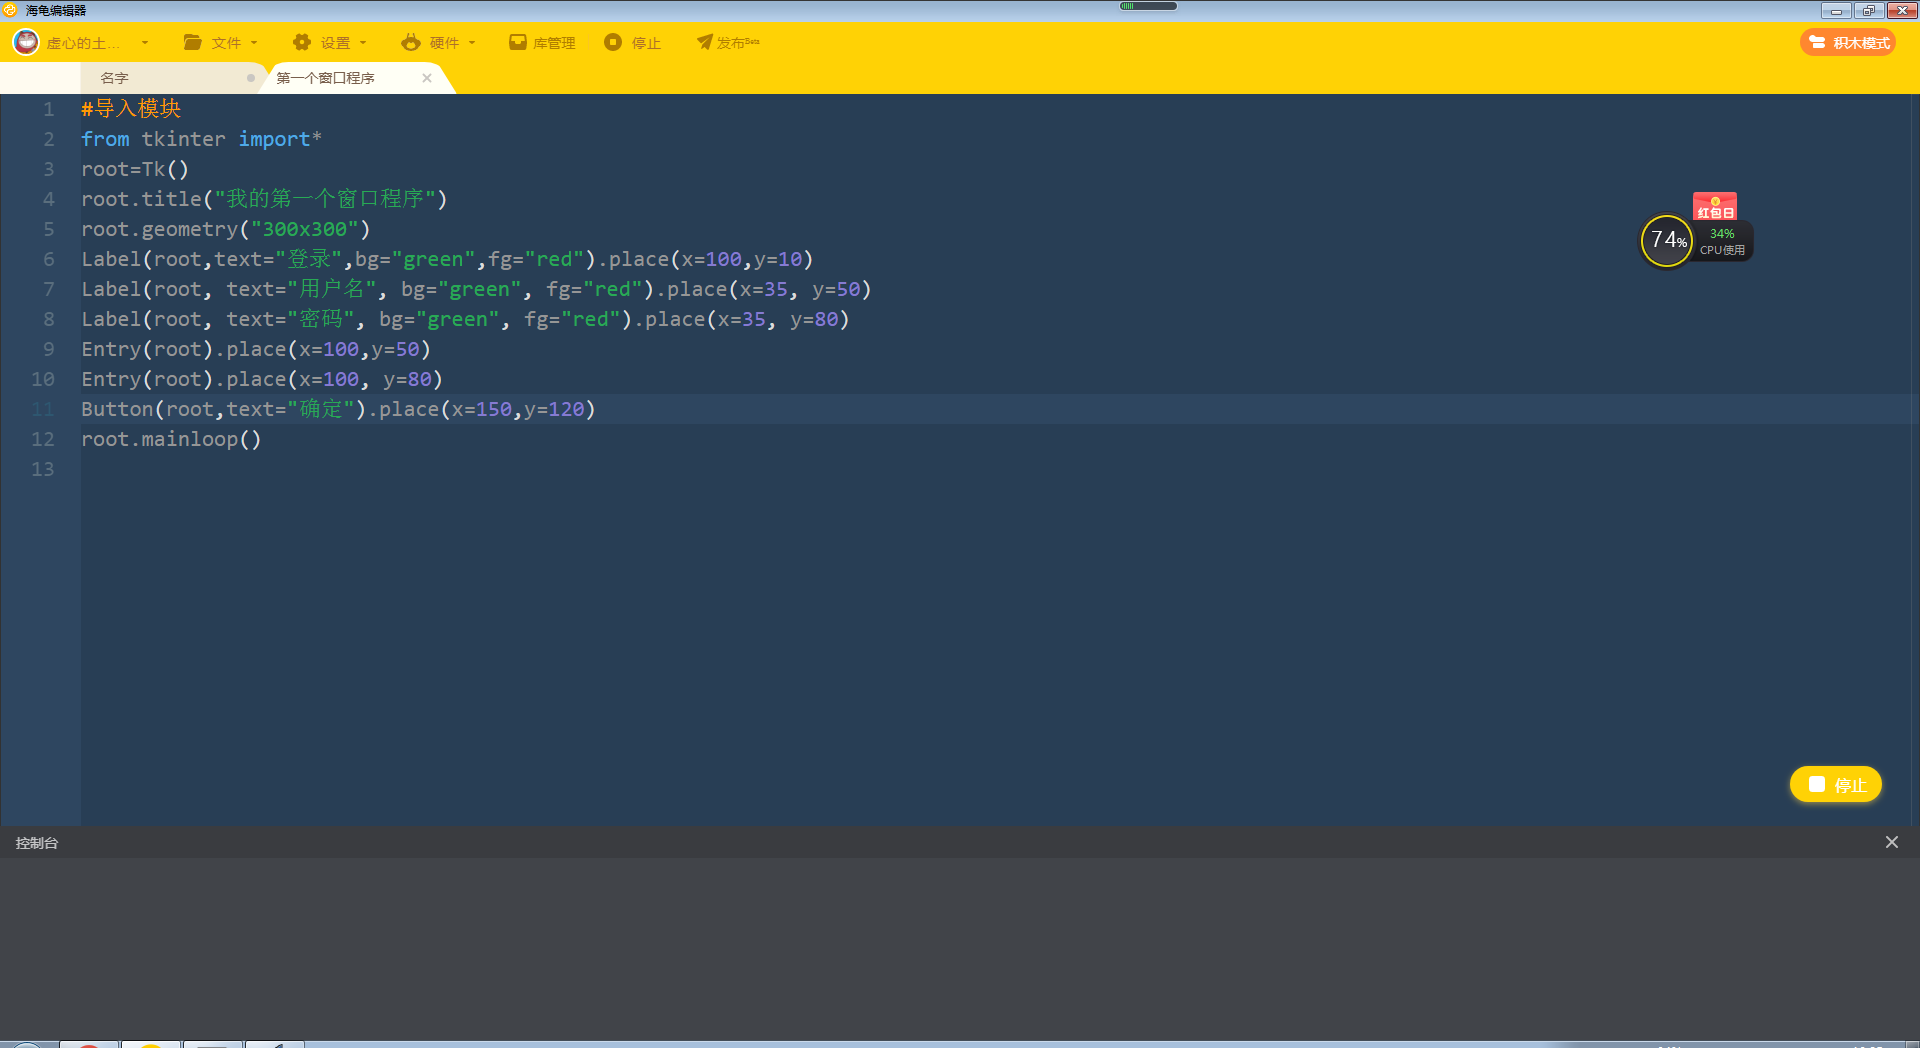The image size is (1920, 1048).
Task: Switch to 积木模式 block mode
Action: pos(1848,42)
